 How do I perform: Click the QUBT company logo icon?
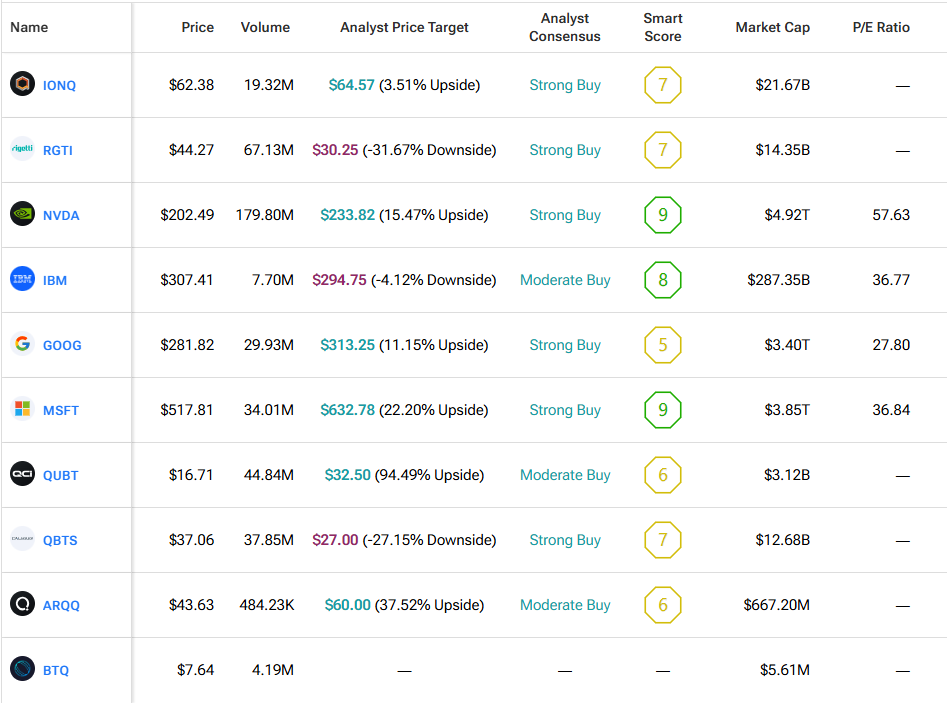[x=22, y=475]
